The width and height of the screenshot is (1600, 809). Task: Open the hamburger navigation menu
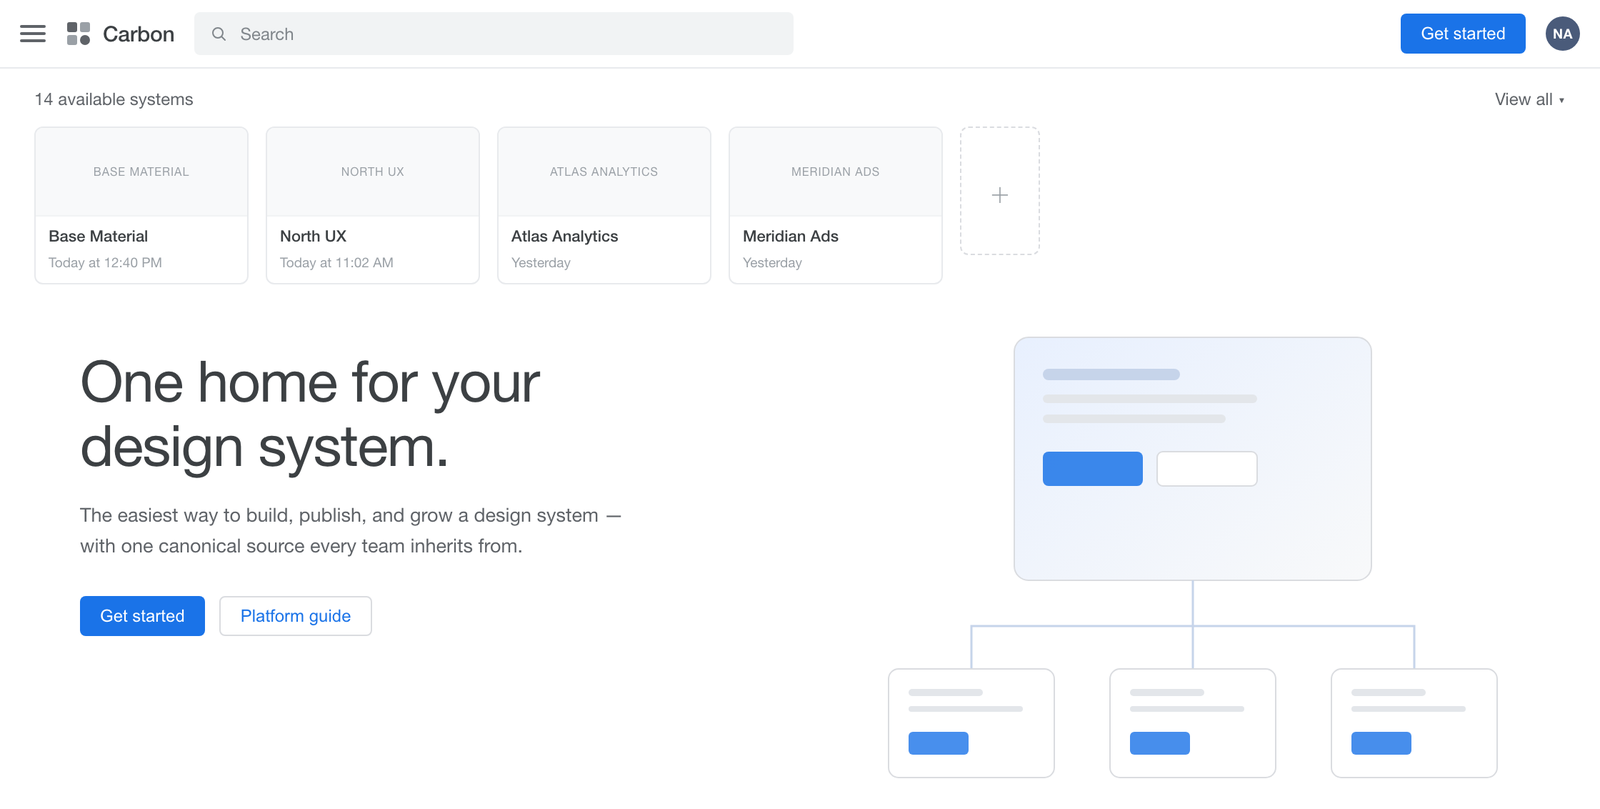coord(33,34)
